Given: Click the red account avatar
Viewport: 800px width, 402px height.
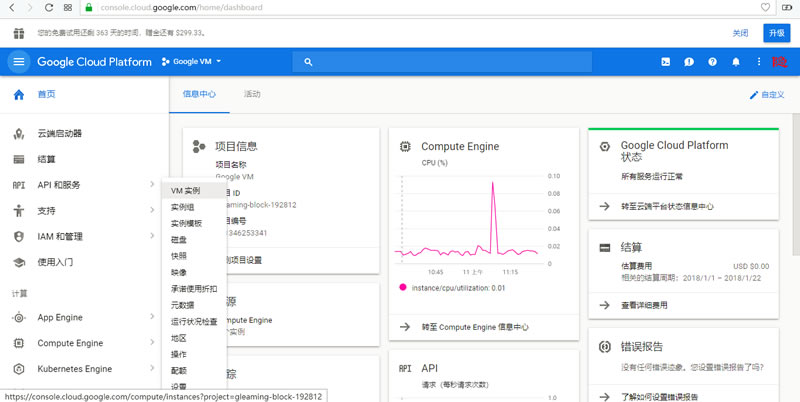Looking at the screenshot, I should pyautogui.click(x=780, y=62).
